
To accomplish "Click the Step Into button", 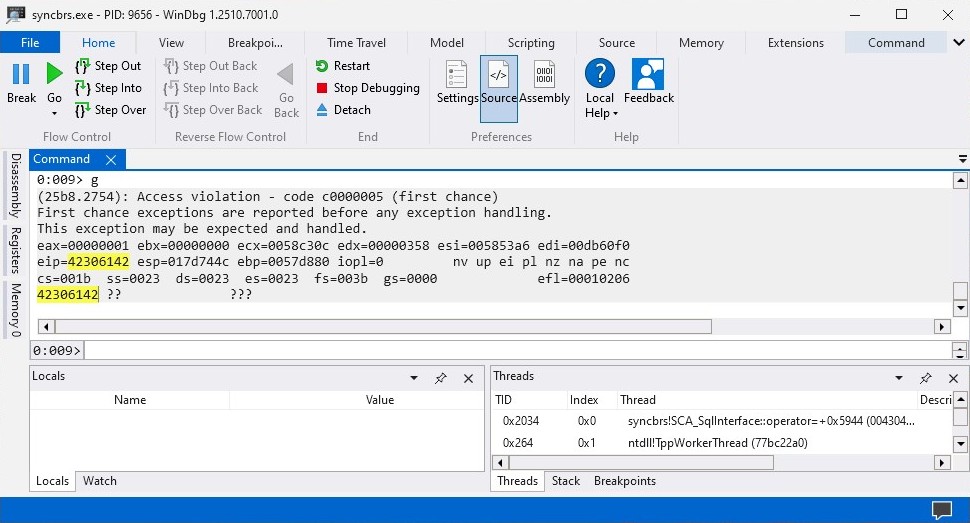I will 108,88.
